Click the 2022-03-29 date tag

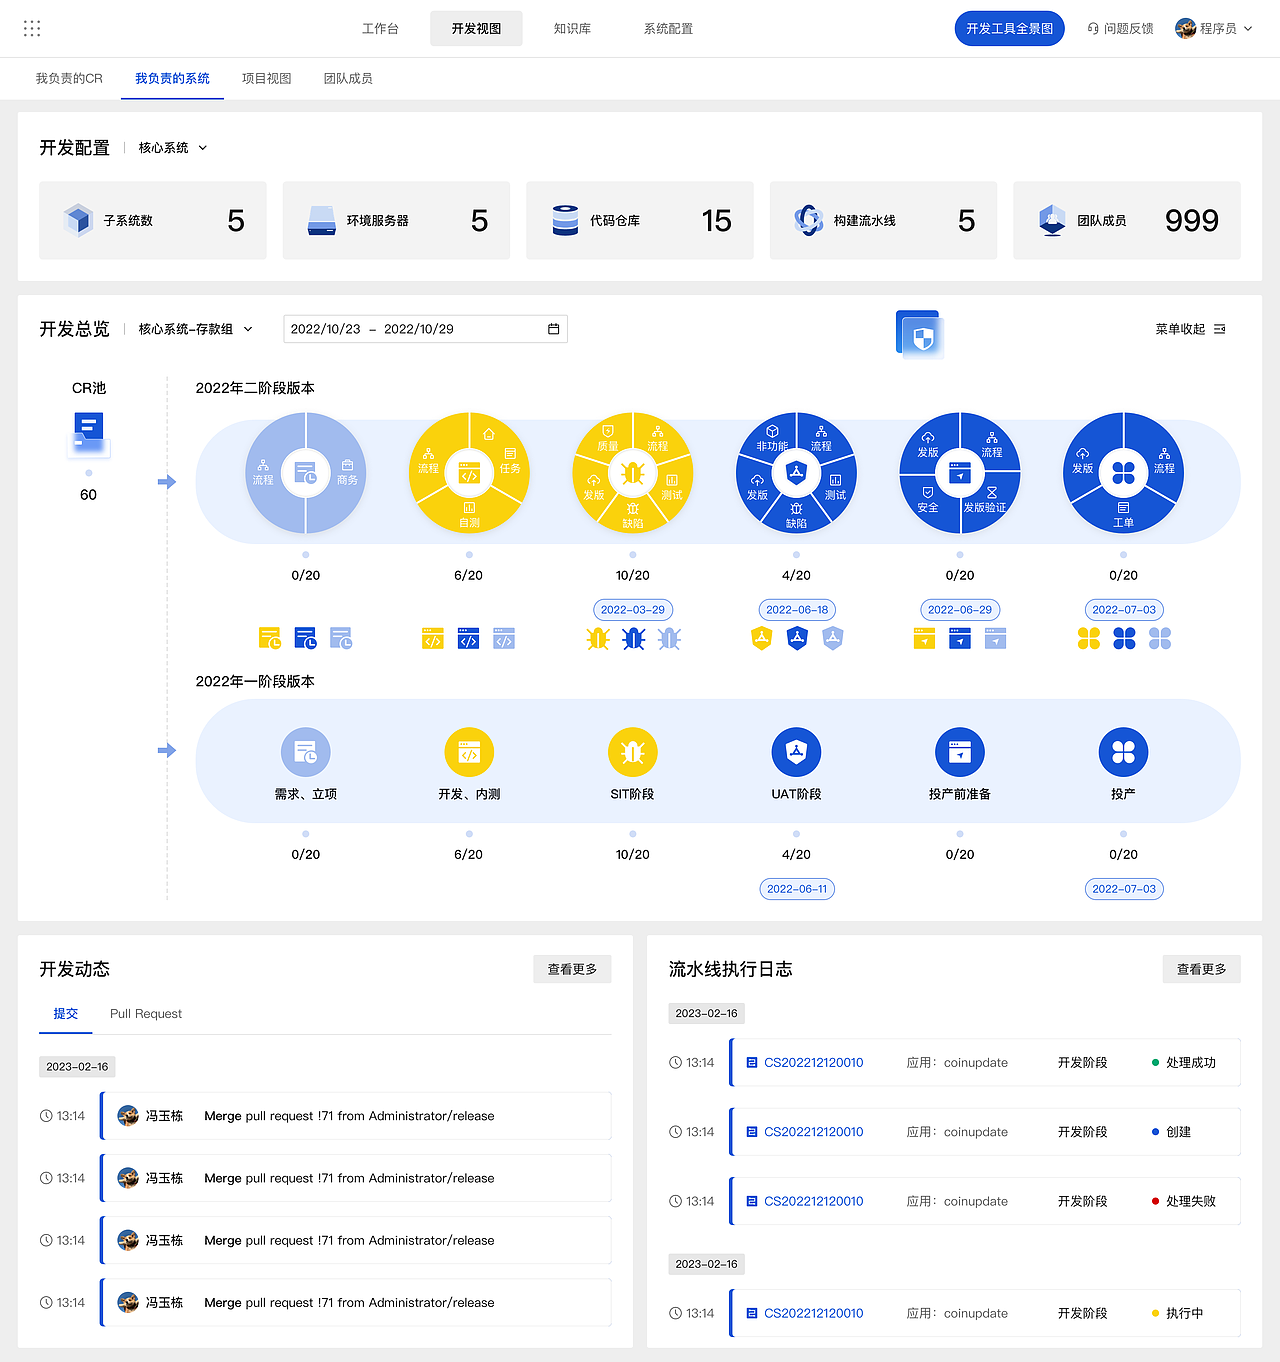(633, 610)
